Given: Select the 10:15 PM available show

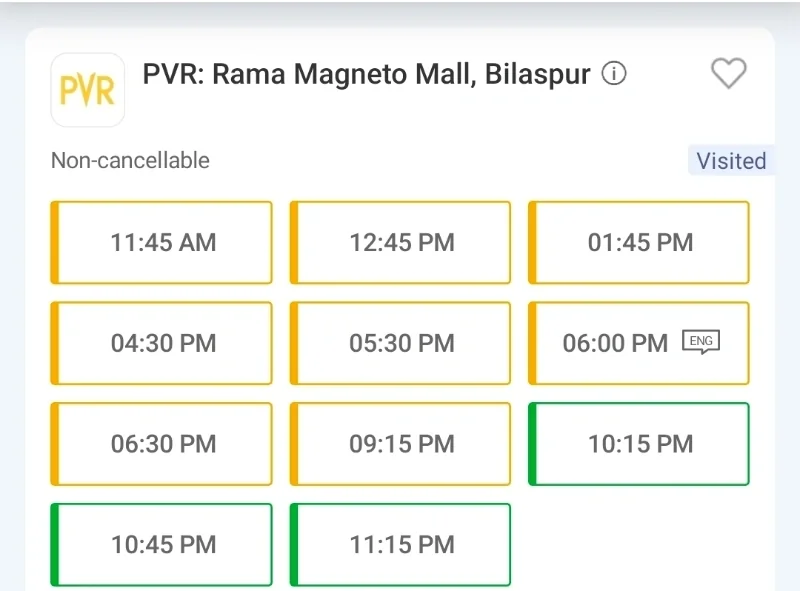Looking at the screenshot, I should [x=640, y=444].
